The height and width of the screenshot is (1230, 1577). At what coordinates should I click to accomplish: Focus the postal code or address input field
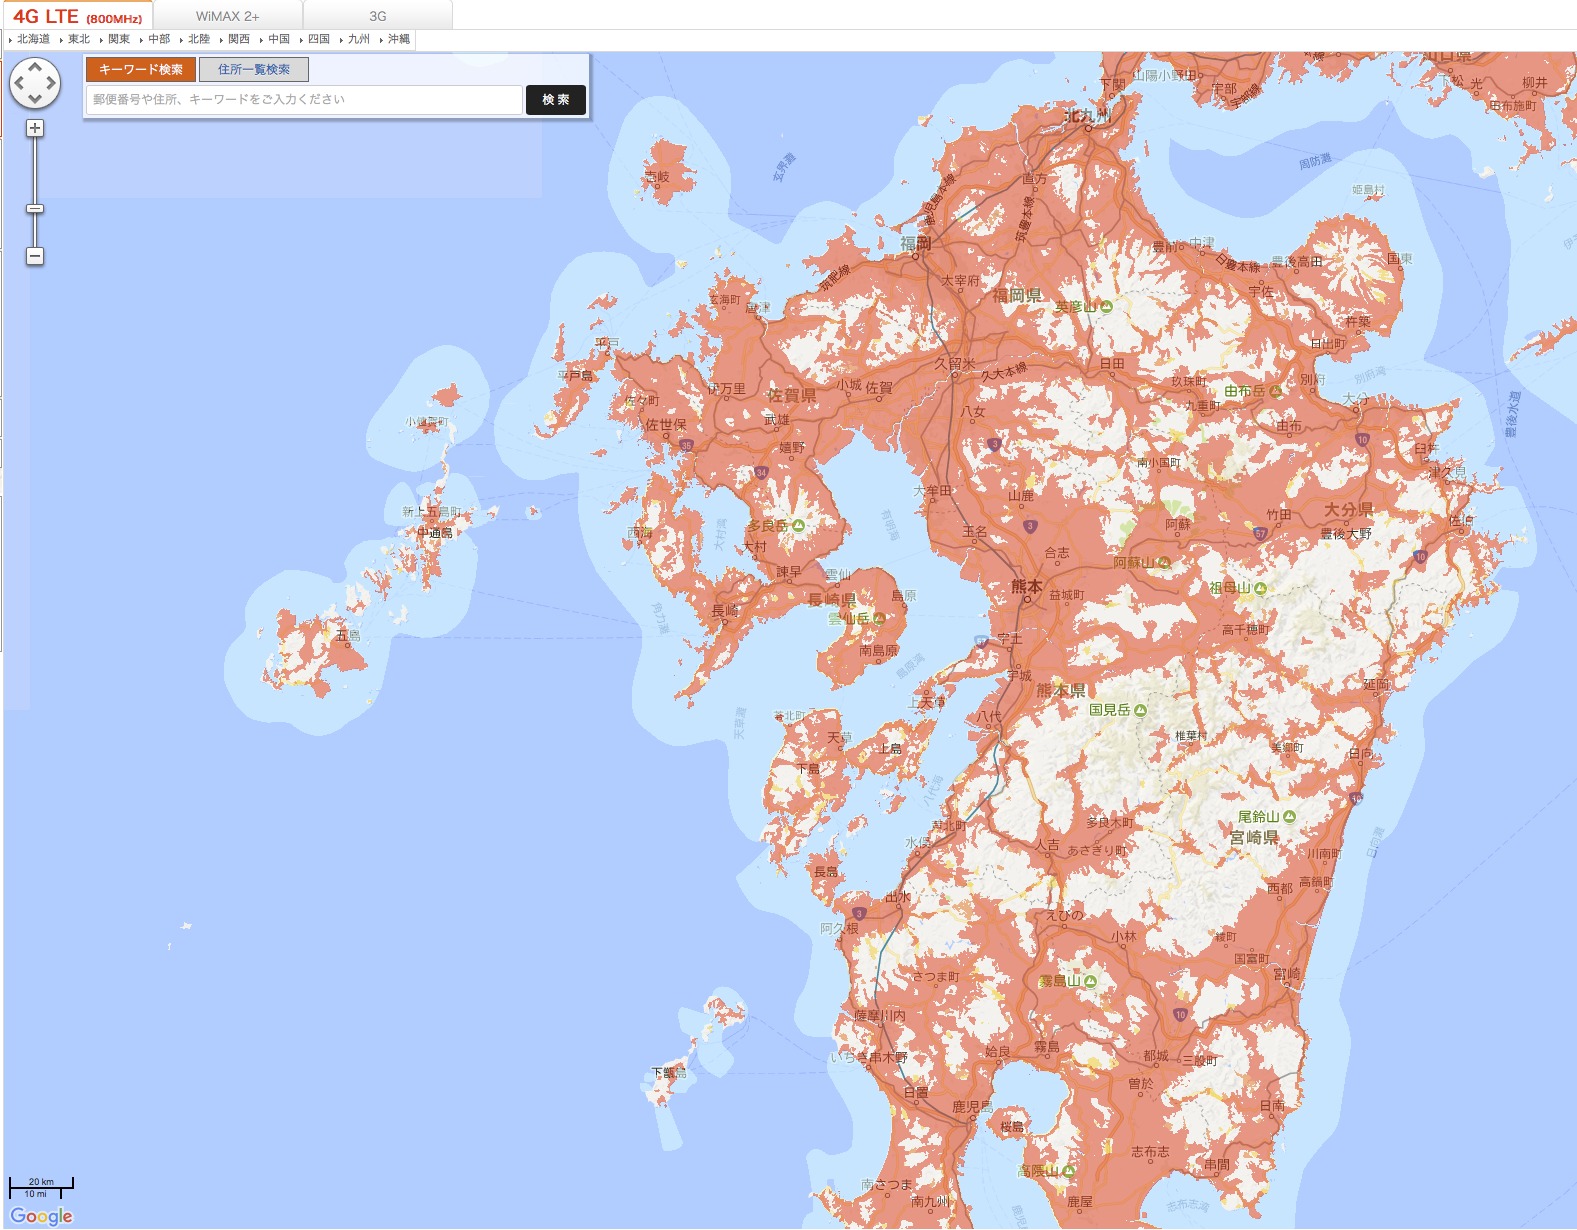tap(304, 100)
